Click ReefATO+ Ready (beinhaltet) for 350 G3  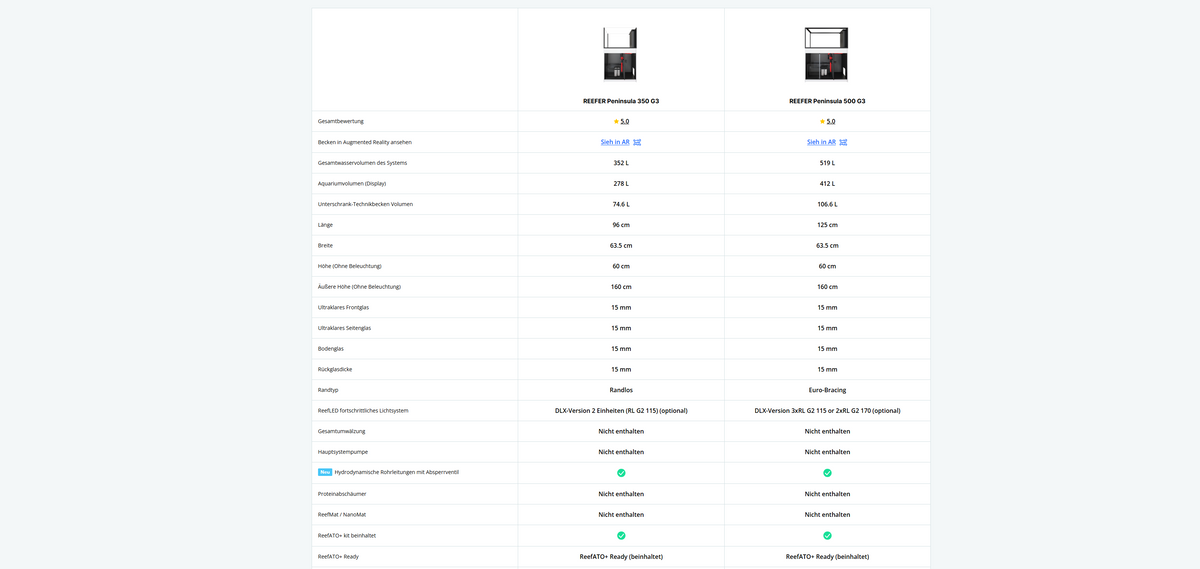click(621, 556)
